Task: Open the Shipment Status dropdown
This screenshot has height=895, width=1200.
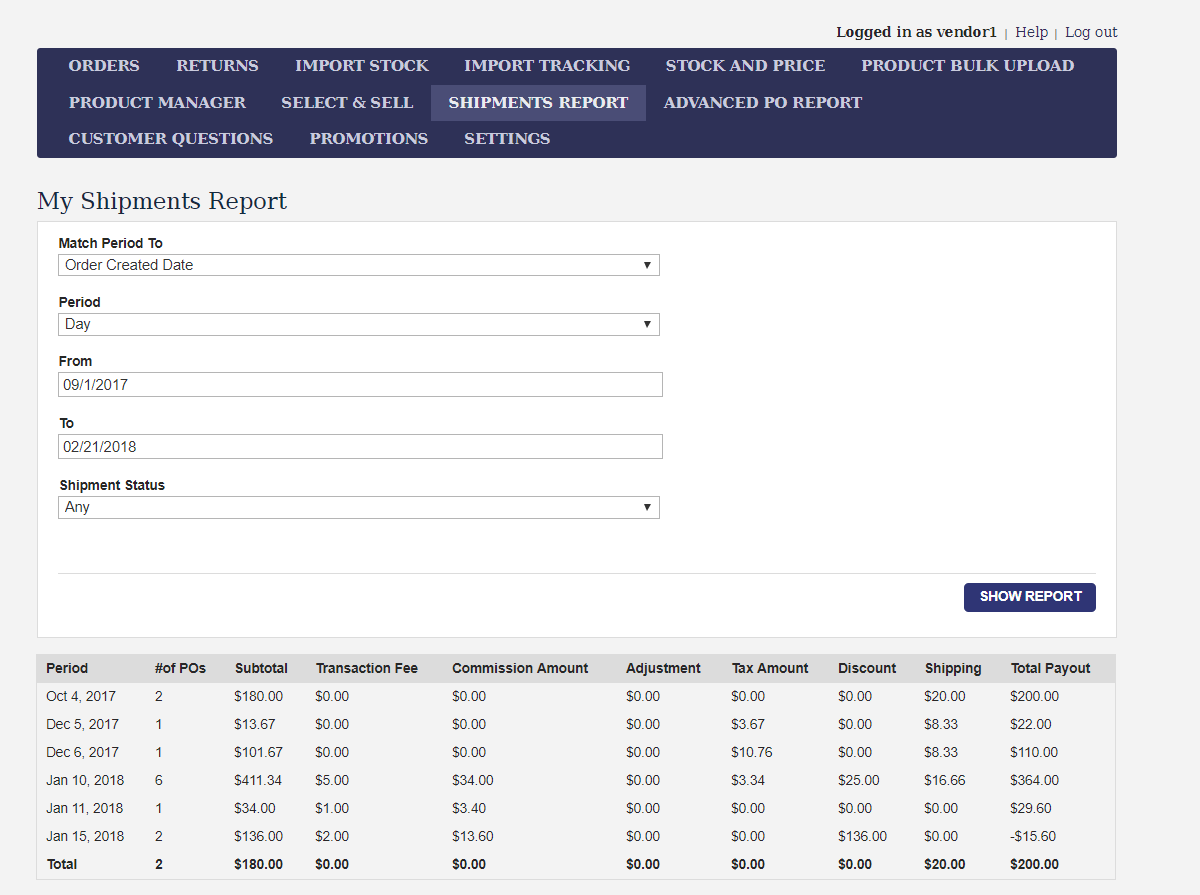Action: 359,507
